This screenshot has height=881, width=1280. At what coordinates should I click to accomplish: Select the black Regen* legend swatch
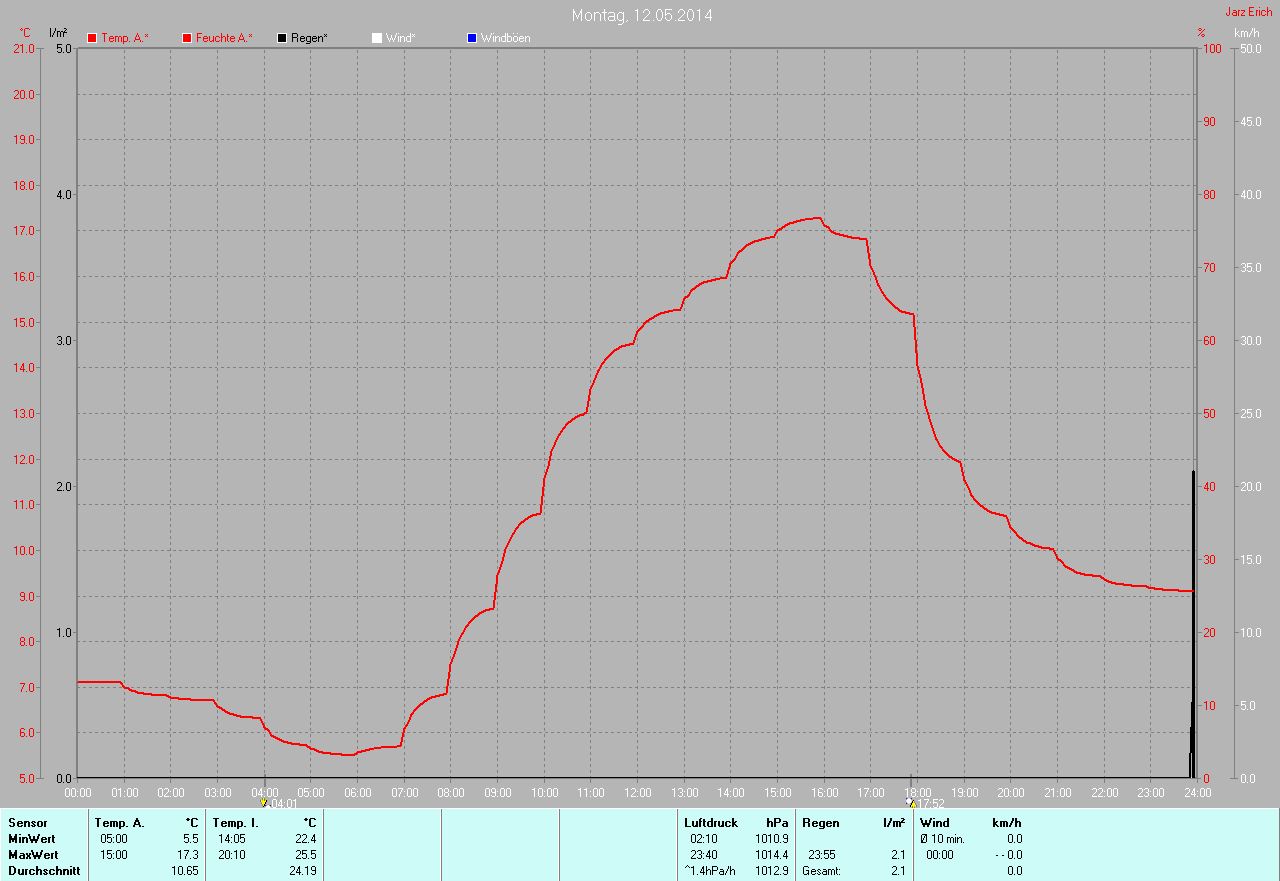[282, 38]
